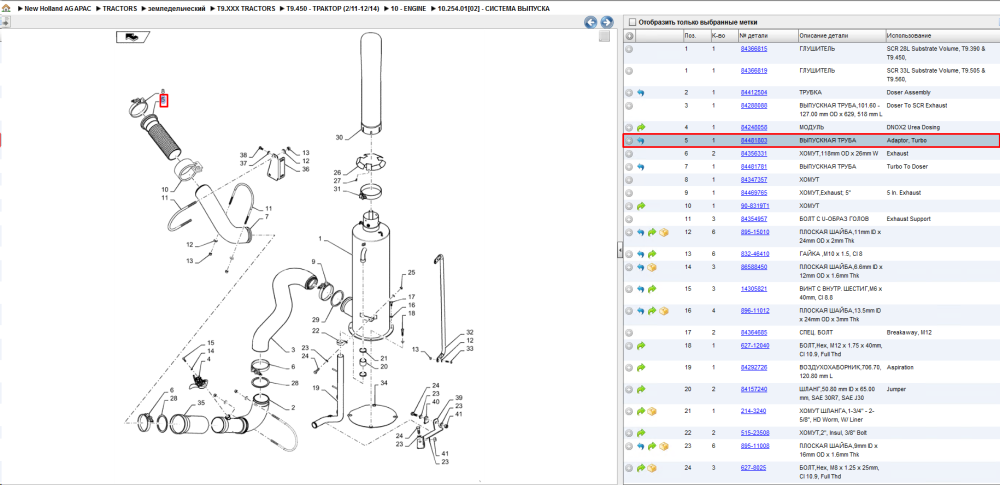
Task: Open part number link 84481803
Action: (753, 140)
